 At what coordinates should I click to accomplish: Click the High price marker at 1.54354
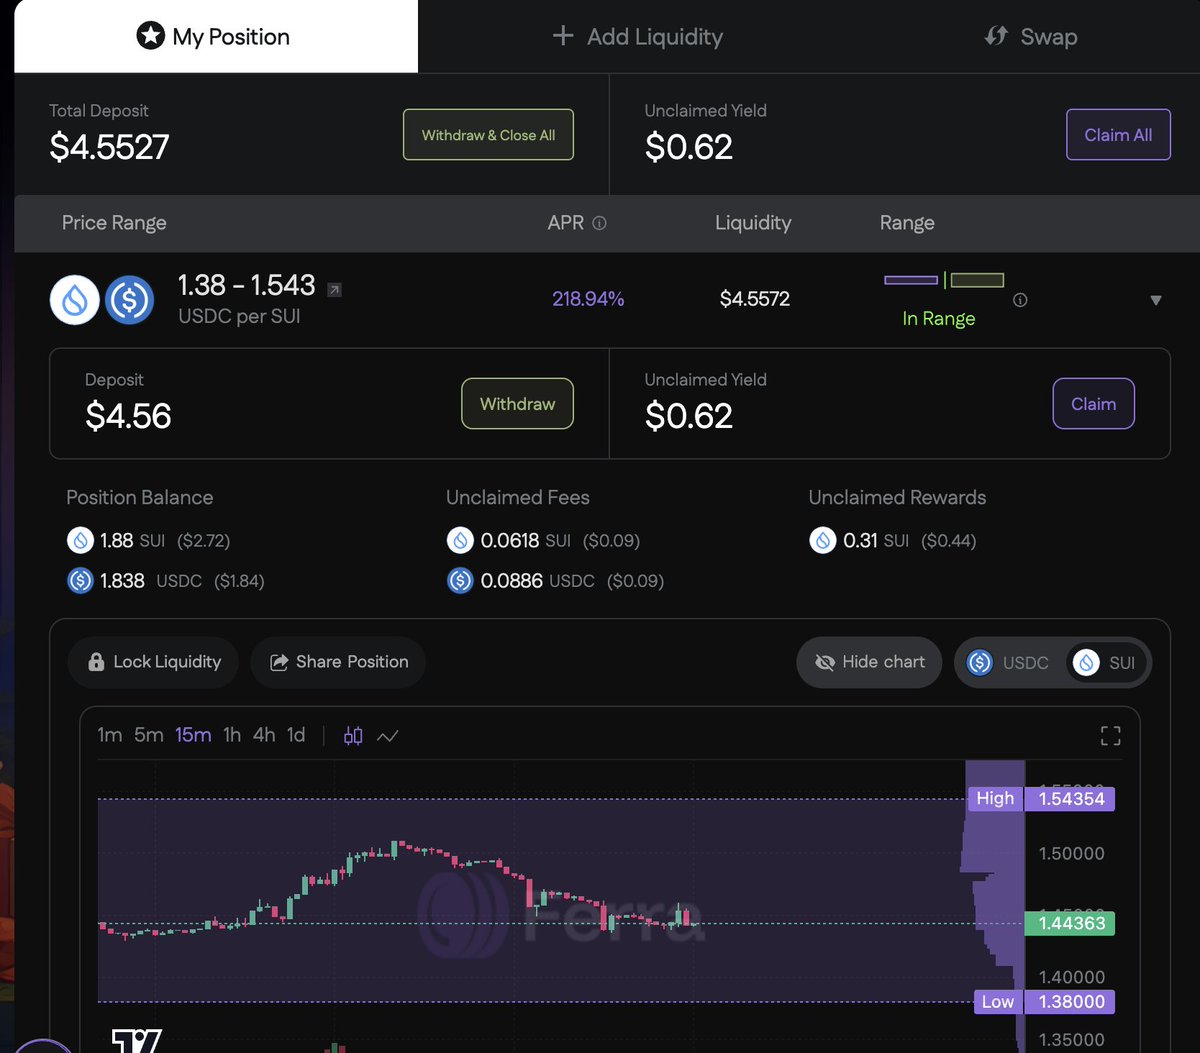pos(1040,798)
